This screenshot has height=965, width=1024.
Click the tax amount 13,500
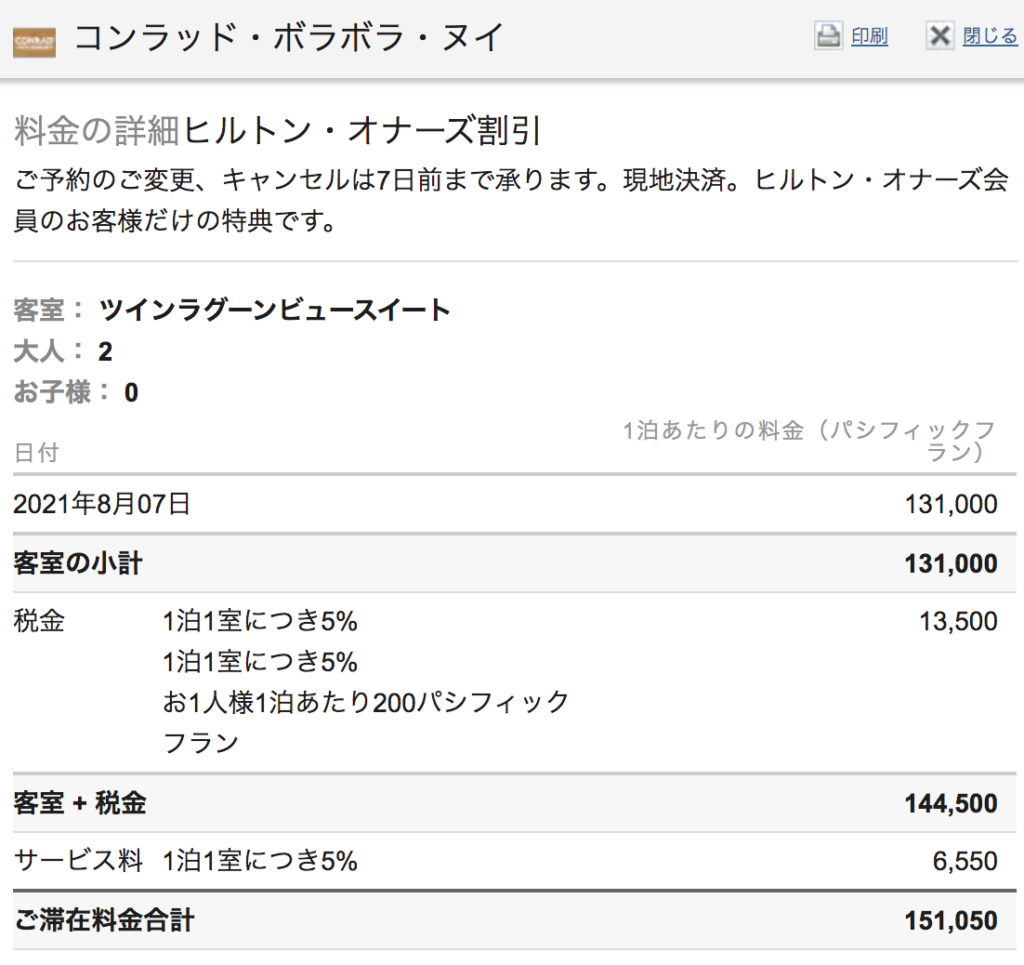958,622
